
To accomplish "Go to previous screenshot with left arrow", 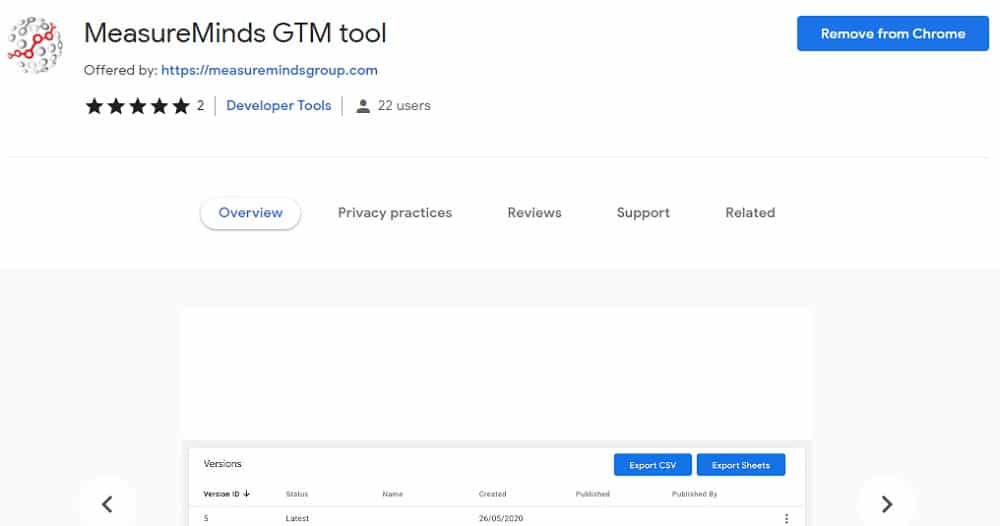I will coord(108,504).
